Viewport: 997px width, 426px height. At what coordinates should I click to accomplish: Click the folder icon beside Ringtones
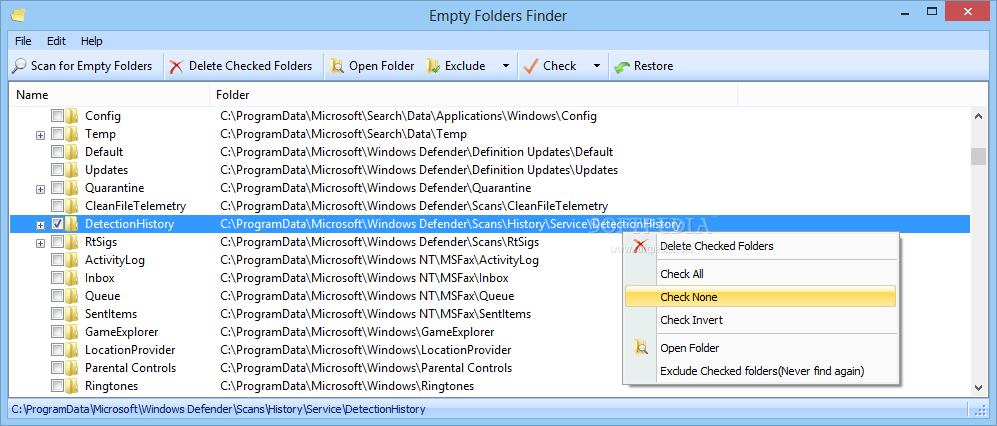[71, 386]
